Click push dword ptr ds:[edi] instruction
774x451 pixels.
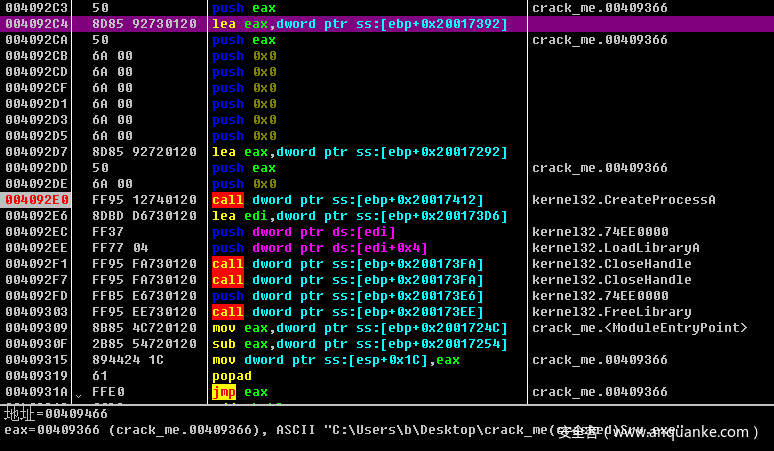[304, 232]
